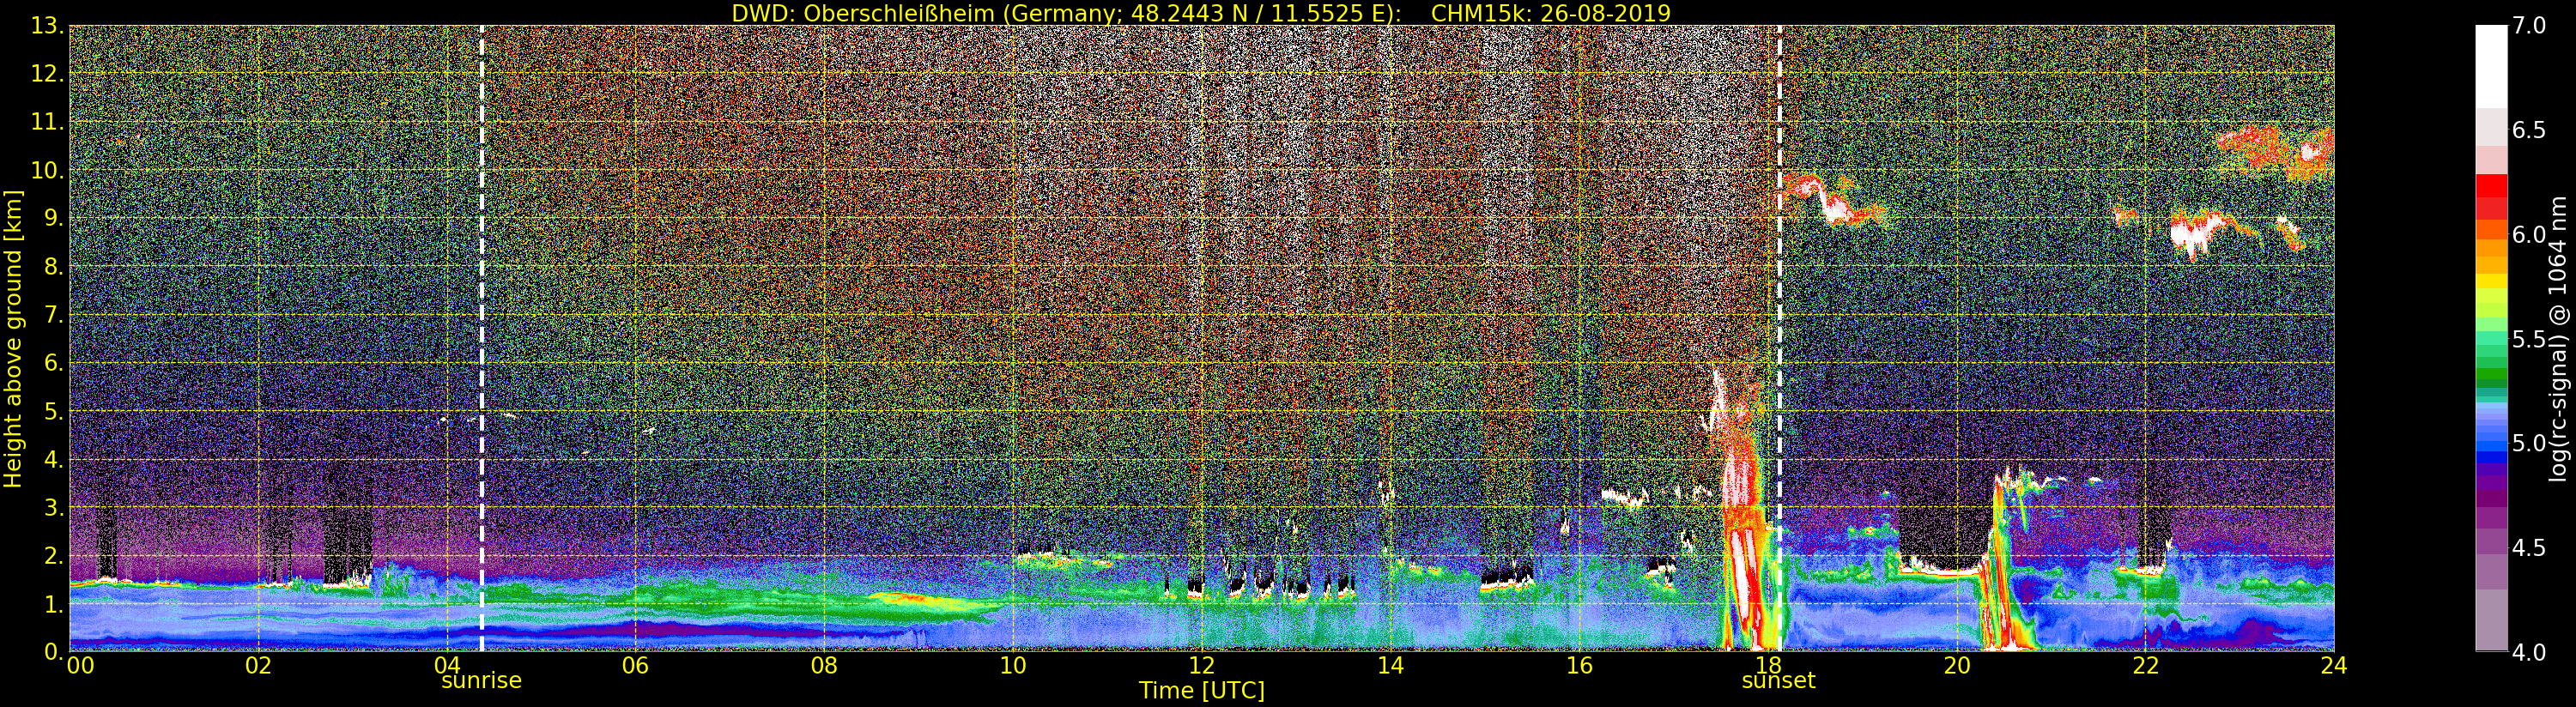Click the "Time [UTC]" axis label

pyautogui.click(x=1201, y=691)
